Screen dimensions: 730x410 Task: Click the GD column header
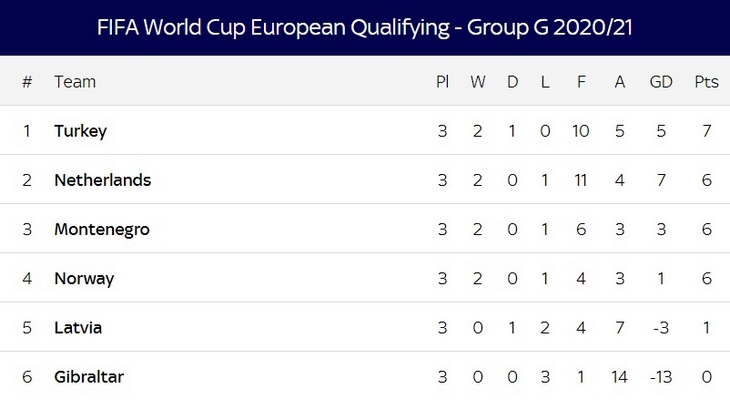tap(661, 82)
